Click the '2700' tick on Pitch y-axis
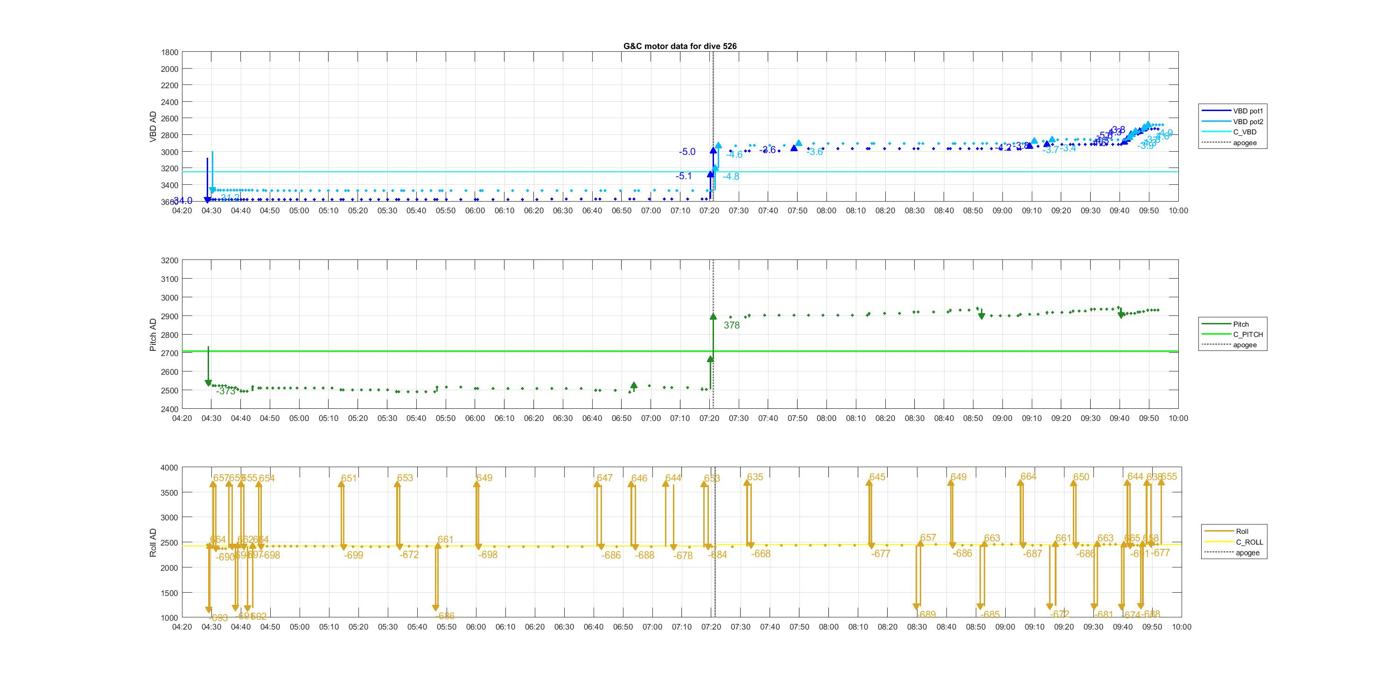The image size is (1400, 693). click(x=170, y=353)
